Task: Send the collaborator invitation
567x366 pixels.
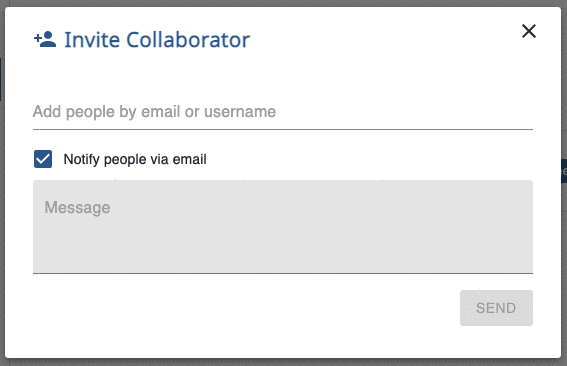Action: pyautogui.click(x=496, y=308)
